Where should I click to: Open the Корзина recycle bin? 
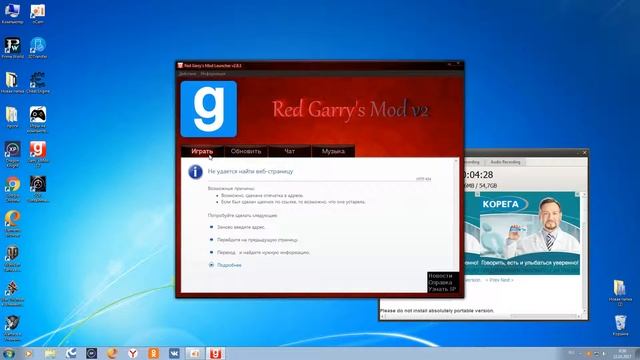coord(620,325)
